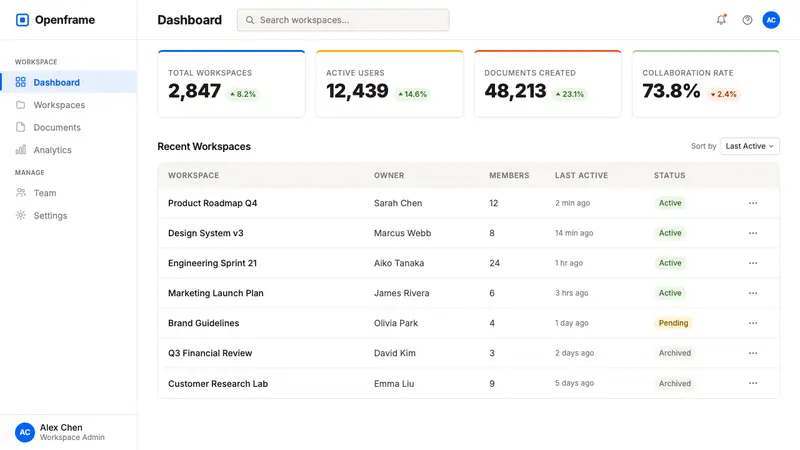Click the Active Users stat card
The height and width of the screenshot is (450, 800).
390,84
